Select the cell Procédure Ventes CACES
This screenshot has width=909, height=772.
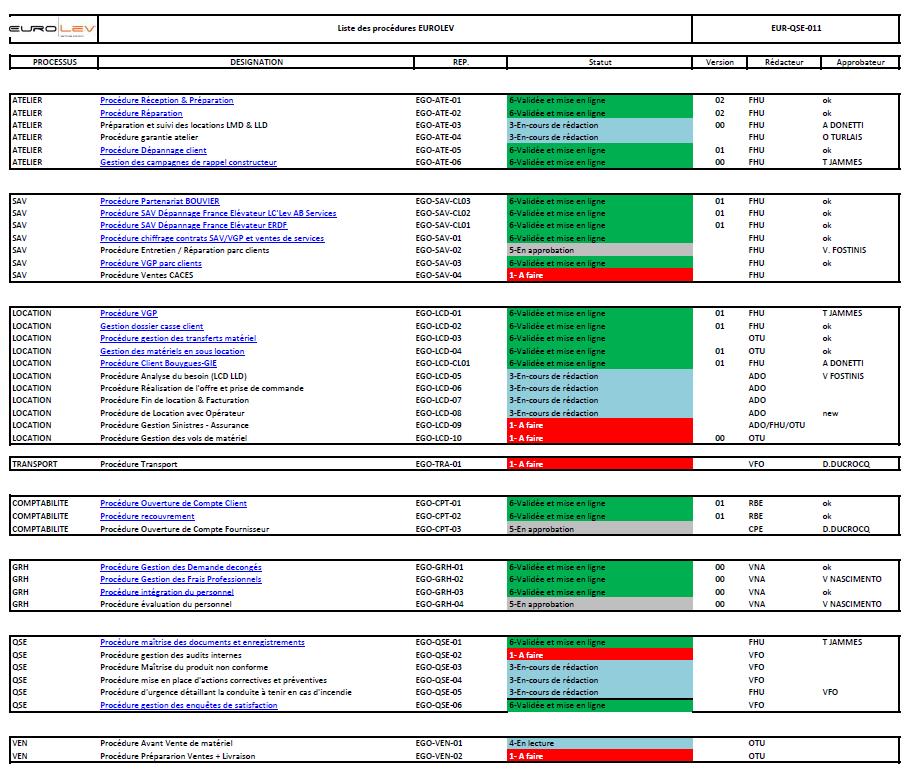(147, 275)
